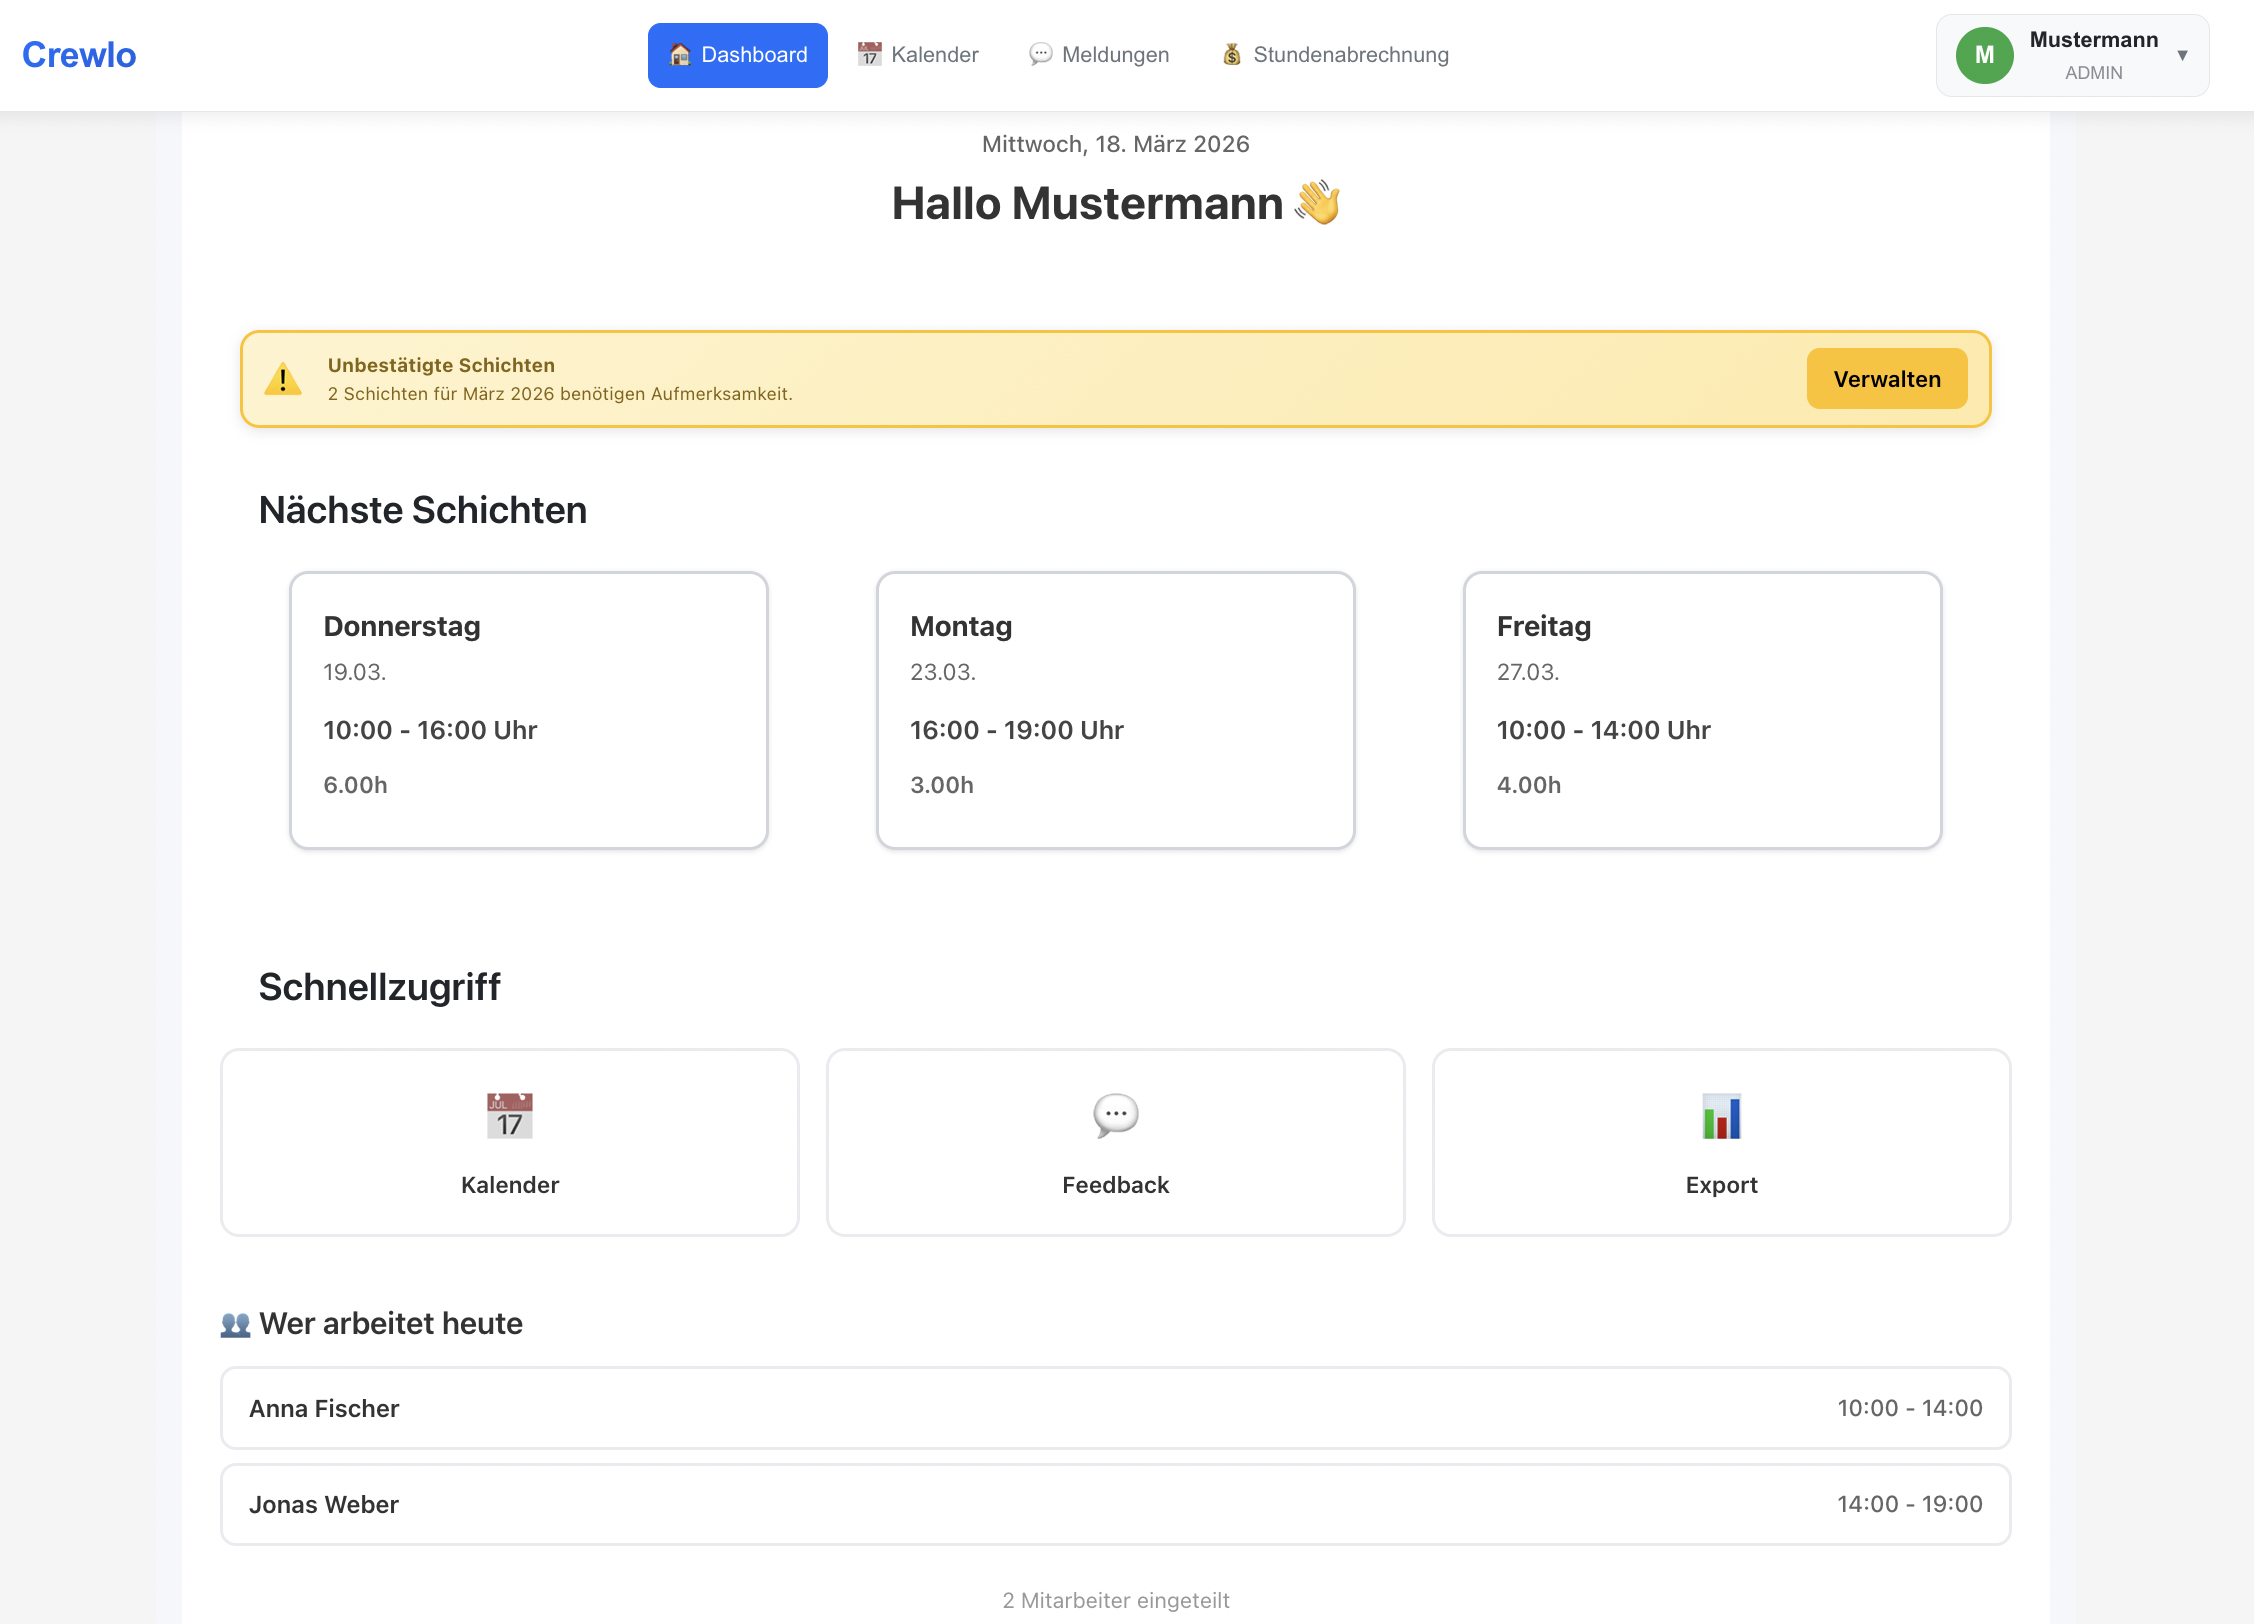Click the warning triangle icon in the yellow banner
2254x1624 pixels.
[284, 379]
